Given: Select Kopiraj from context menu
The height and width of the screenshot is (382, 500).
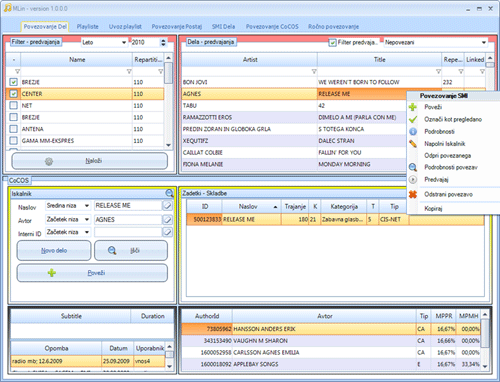Looking at the screenshot, I should tap(433, 209).
